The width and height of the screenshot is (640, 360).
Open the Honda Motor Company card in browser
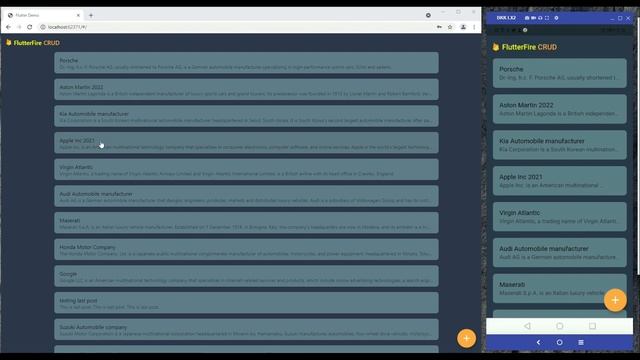246,249
